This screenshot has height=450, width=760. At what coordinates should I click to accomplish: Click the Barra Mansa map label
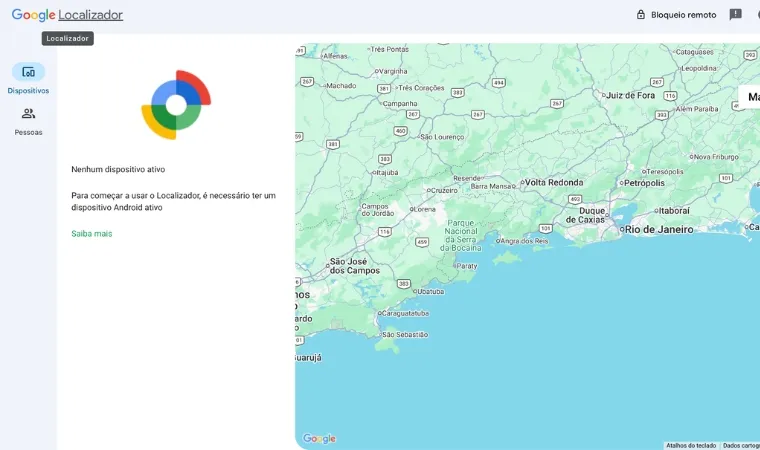(x=491, y=186)
